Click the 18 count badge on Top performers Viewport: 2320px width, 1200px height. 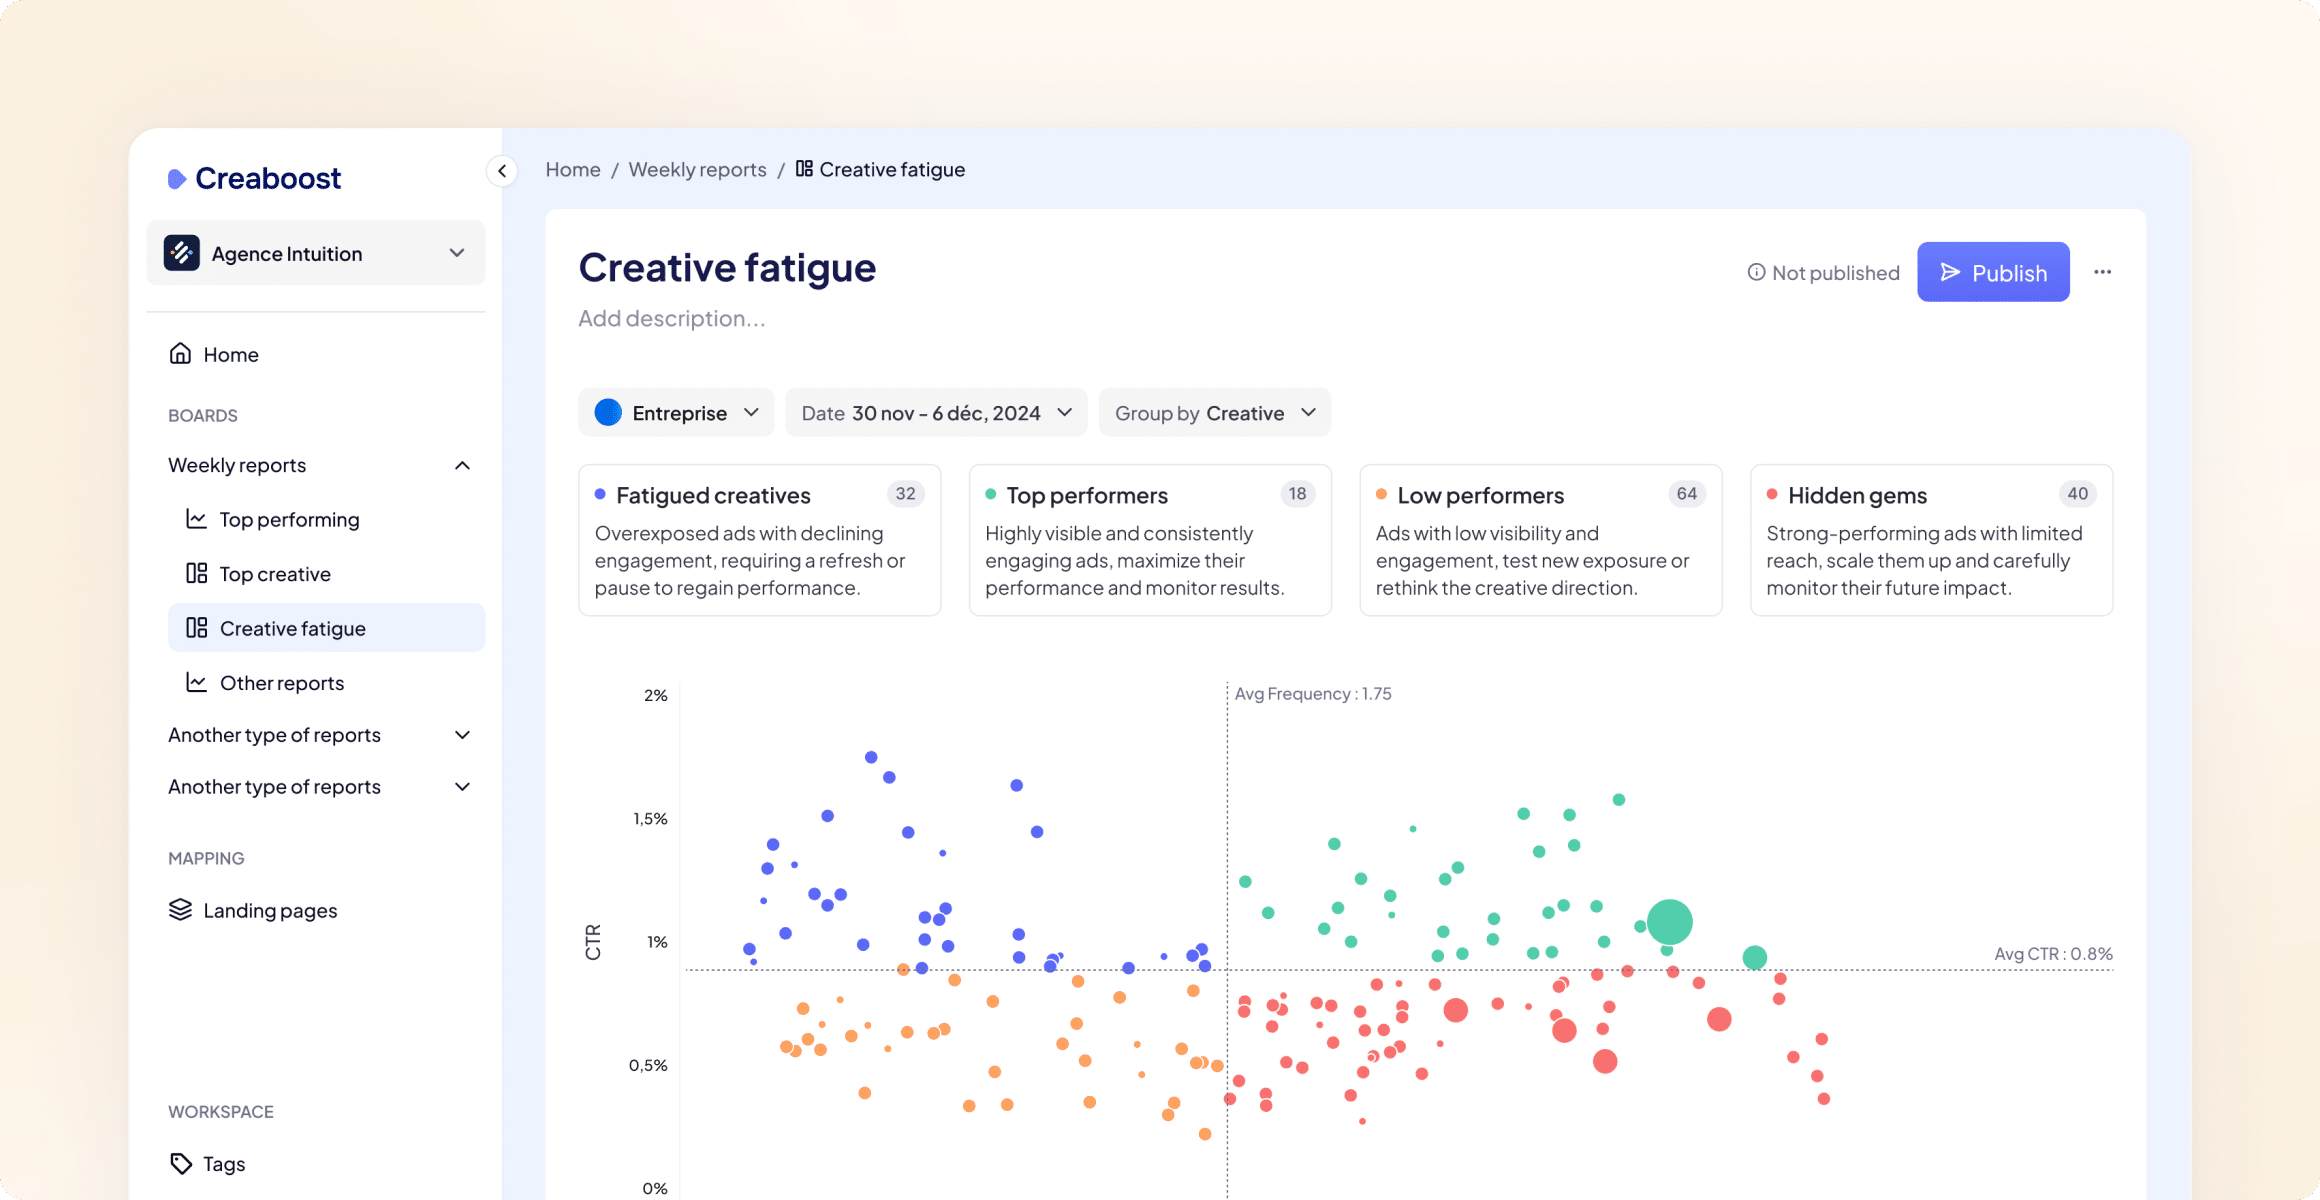pyautogui.click(x=1297, y=494)
